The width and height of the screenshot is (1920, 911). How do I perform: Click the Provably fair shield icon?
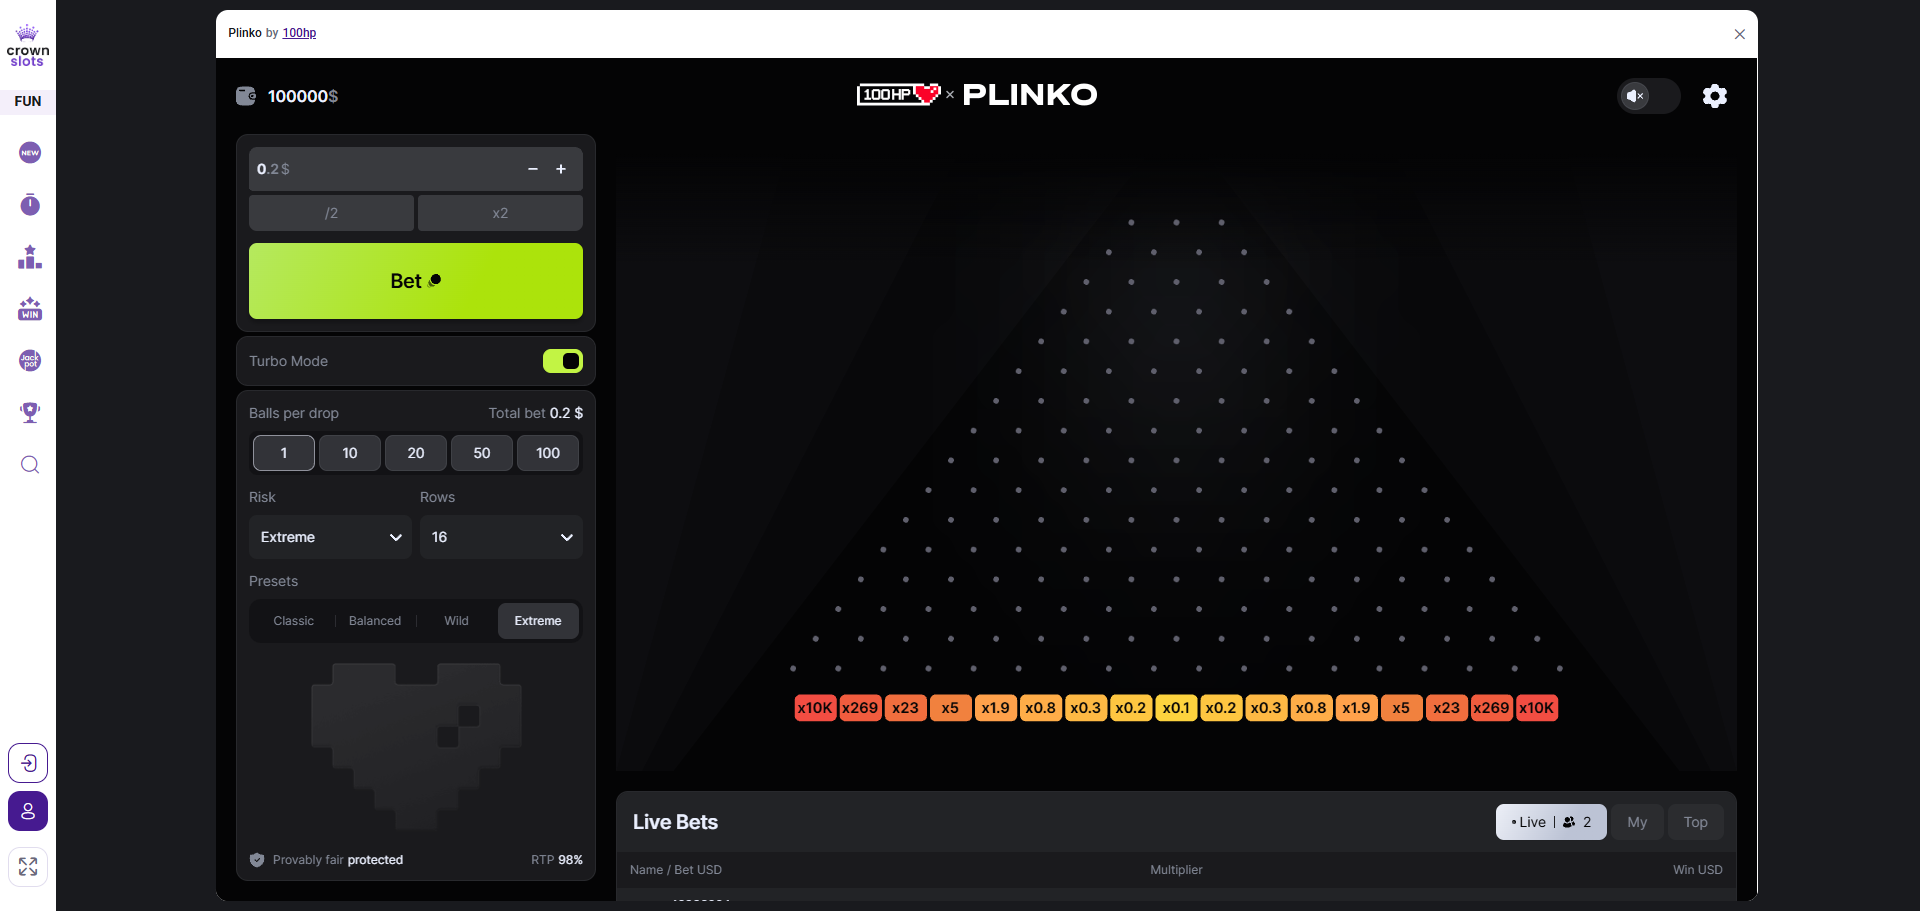tap(257, 860)
